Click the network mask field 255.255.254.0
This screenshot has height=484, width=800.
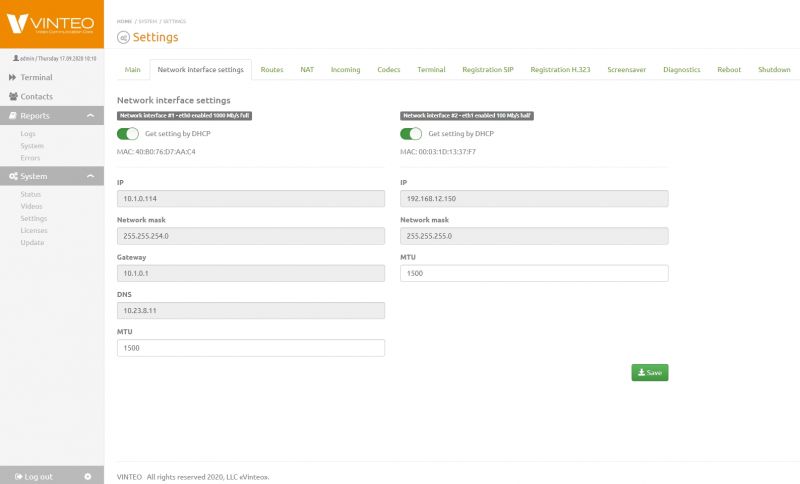pyautogui.click(x=251, y=236)
